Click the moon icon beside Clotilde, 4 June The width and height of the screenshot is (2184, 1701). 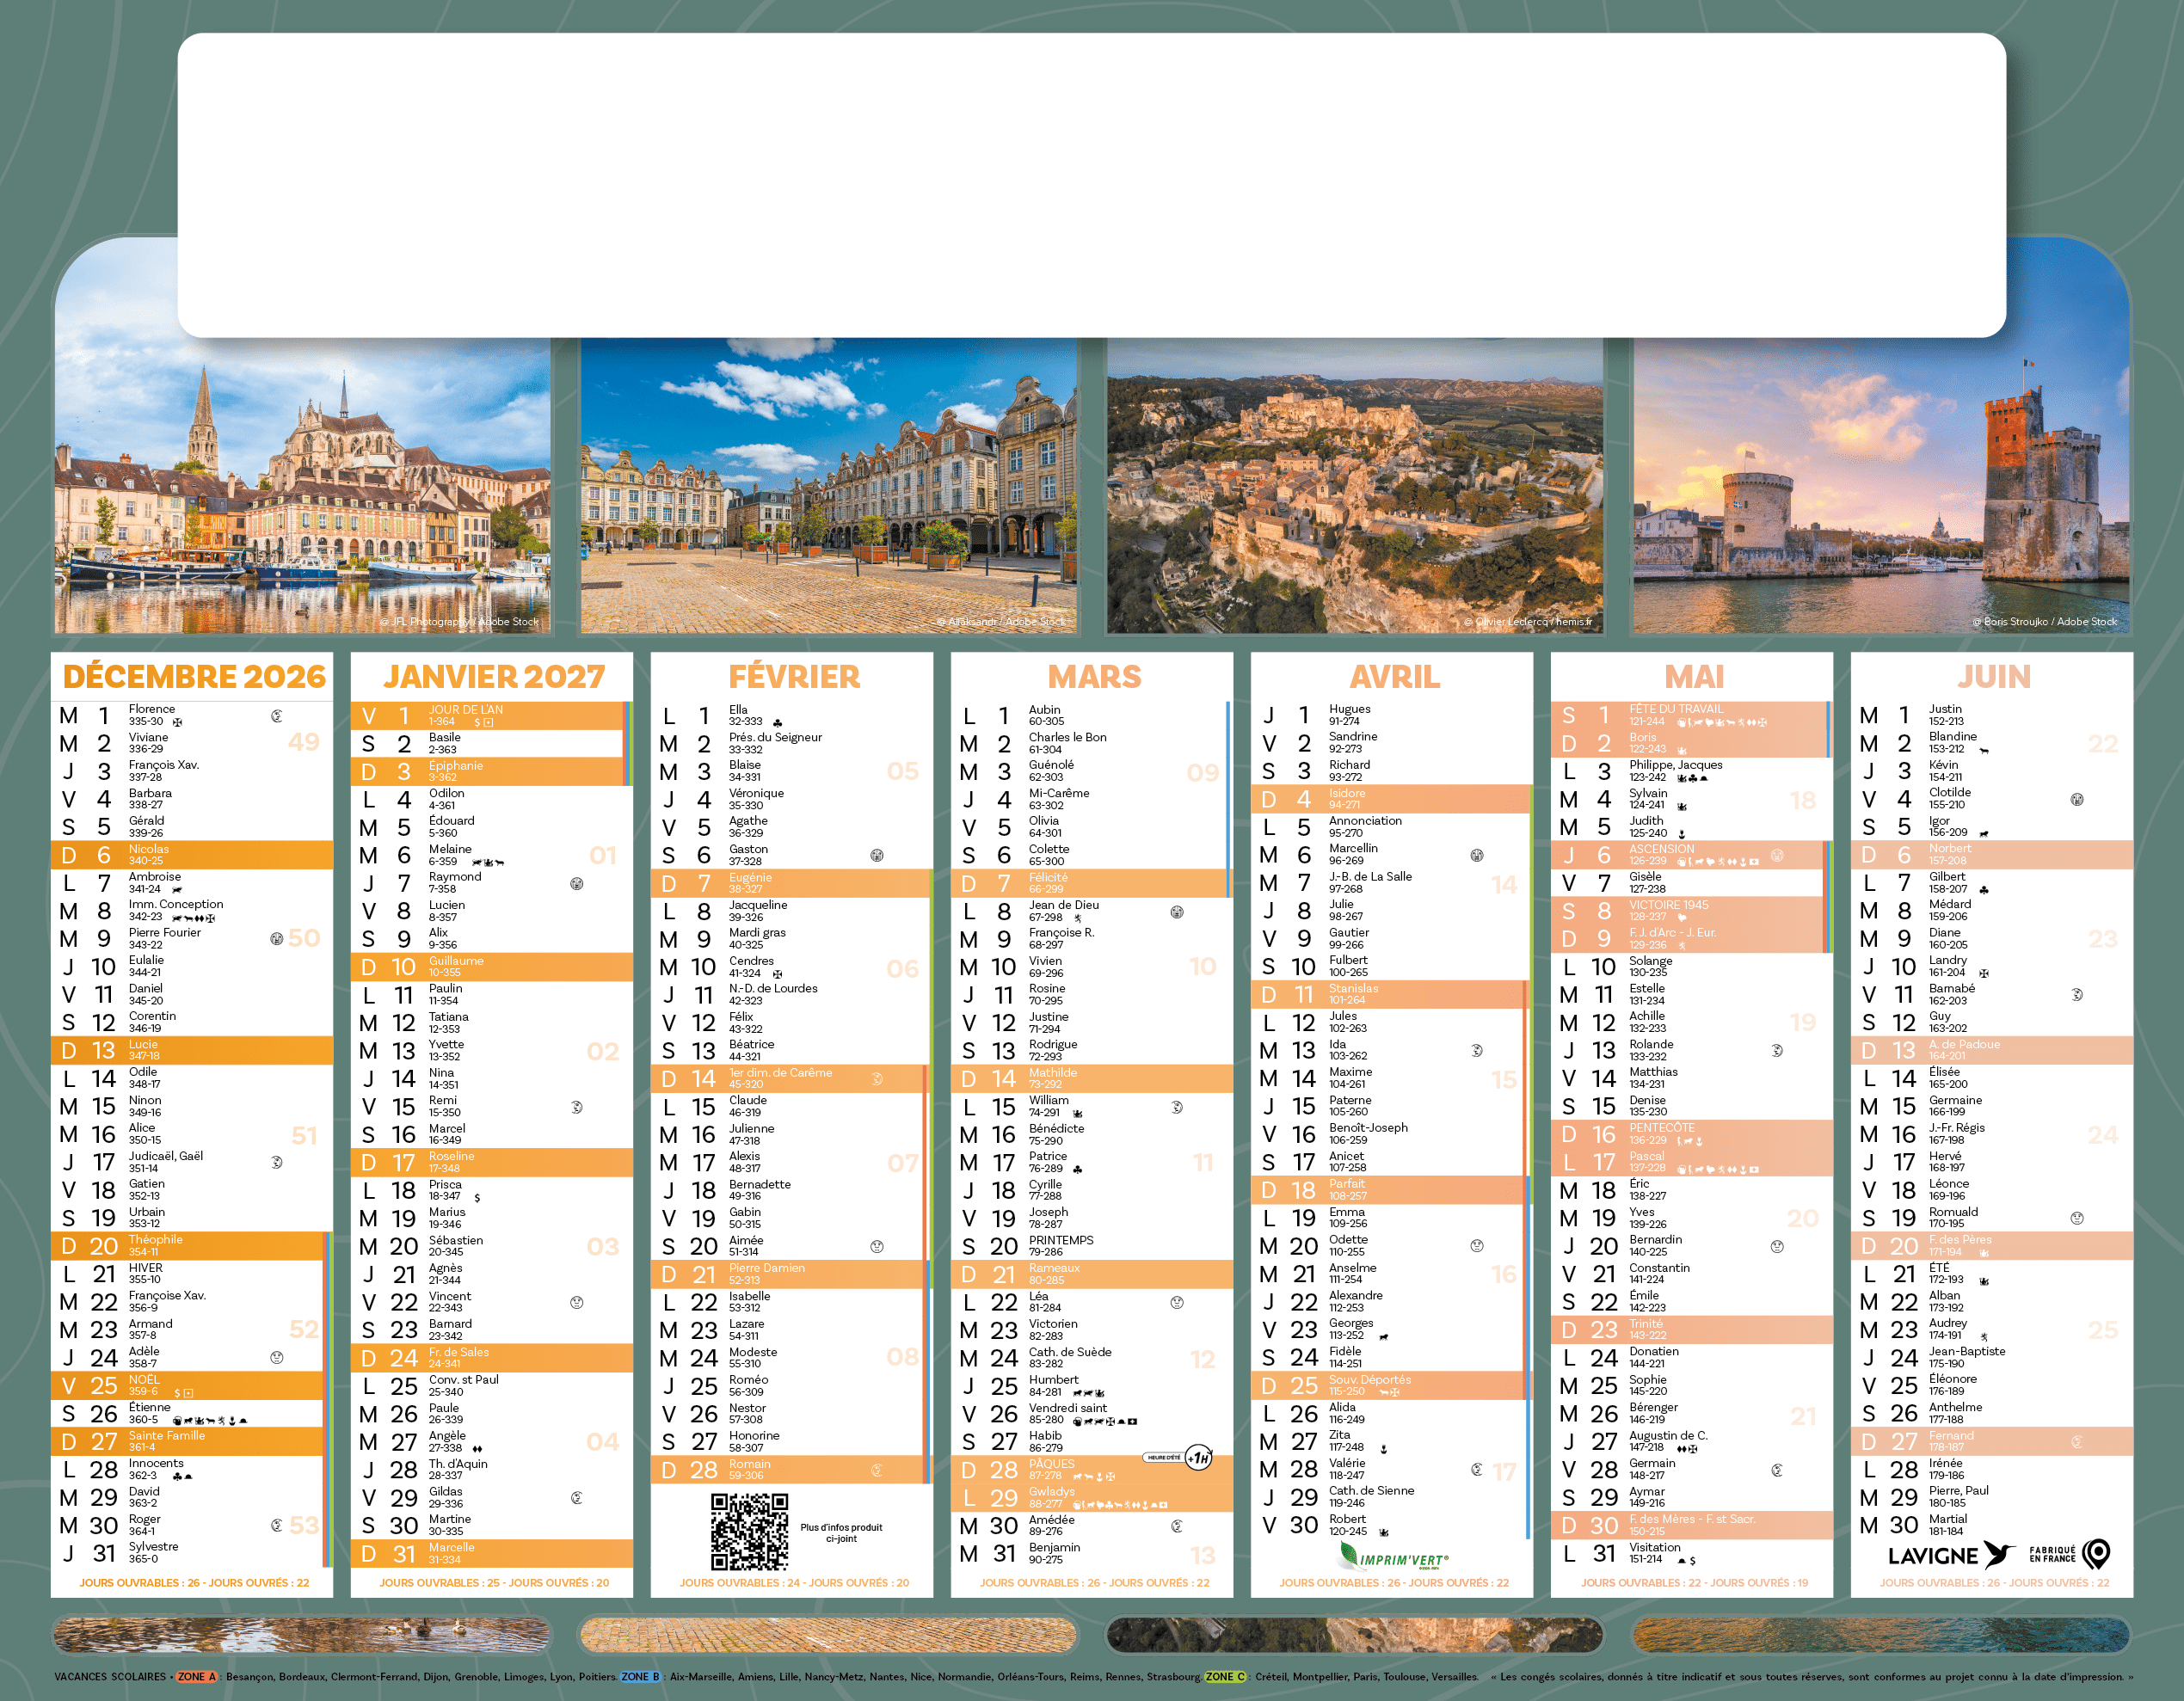pyautogui.click(x=2076, y=799)
